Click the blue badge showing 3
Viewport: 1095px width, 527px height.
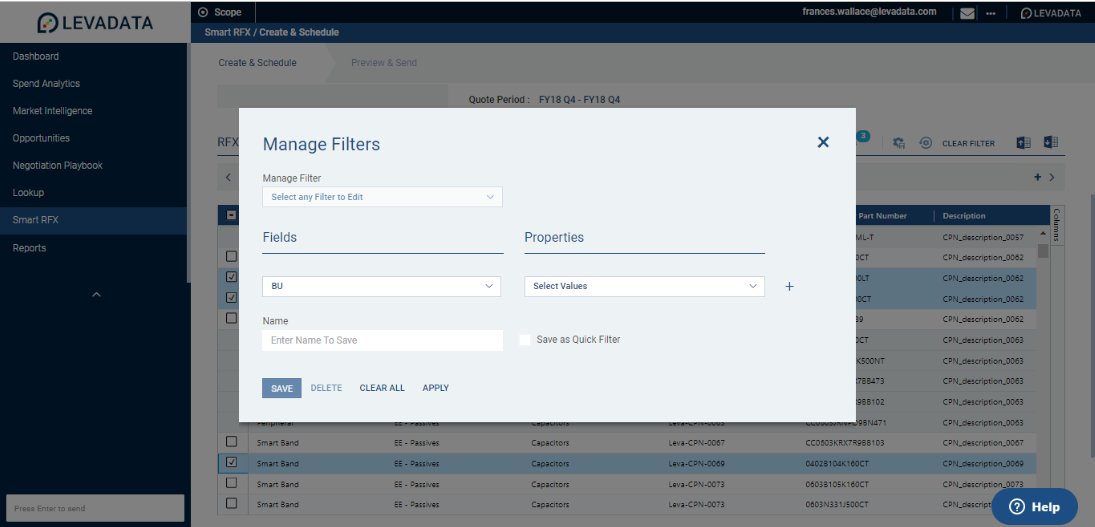click(x=863, y=136)
